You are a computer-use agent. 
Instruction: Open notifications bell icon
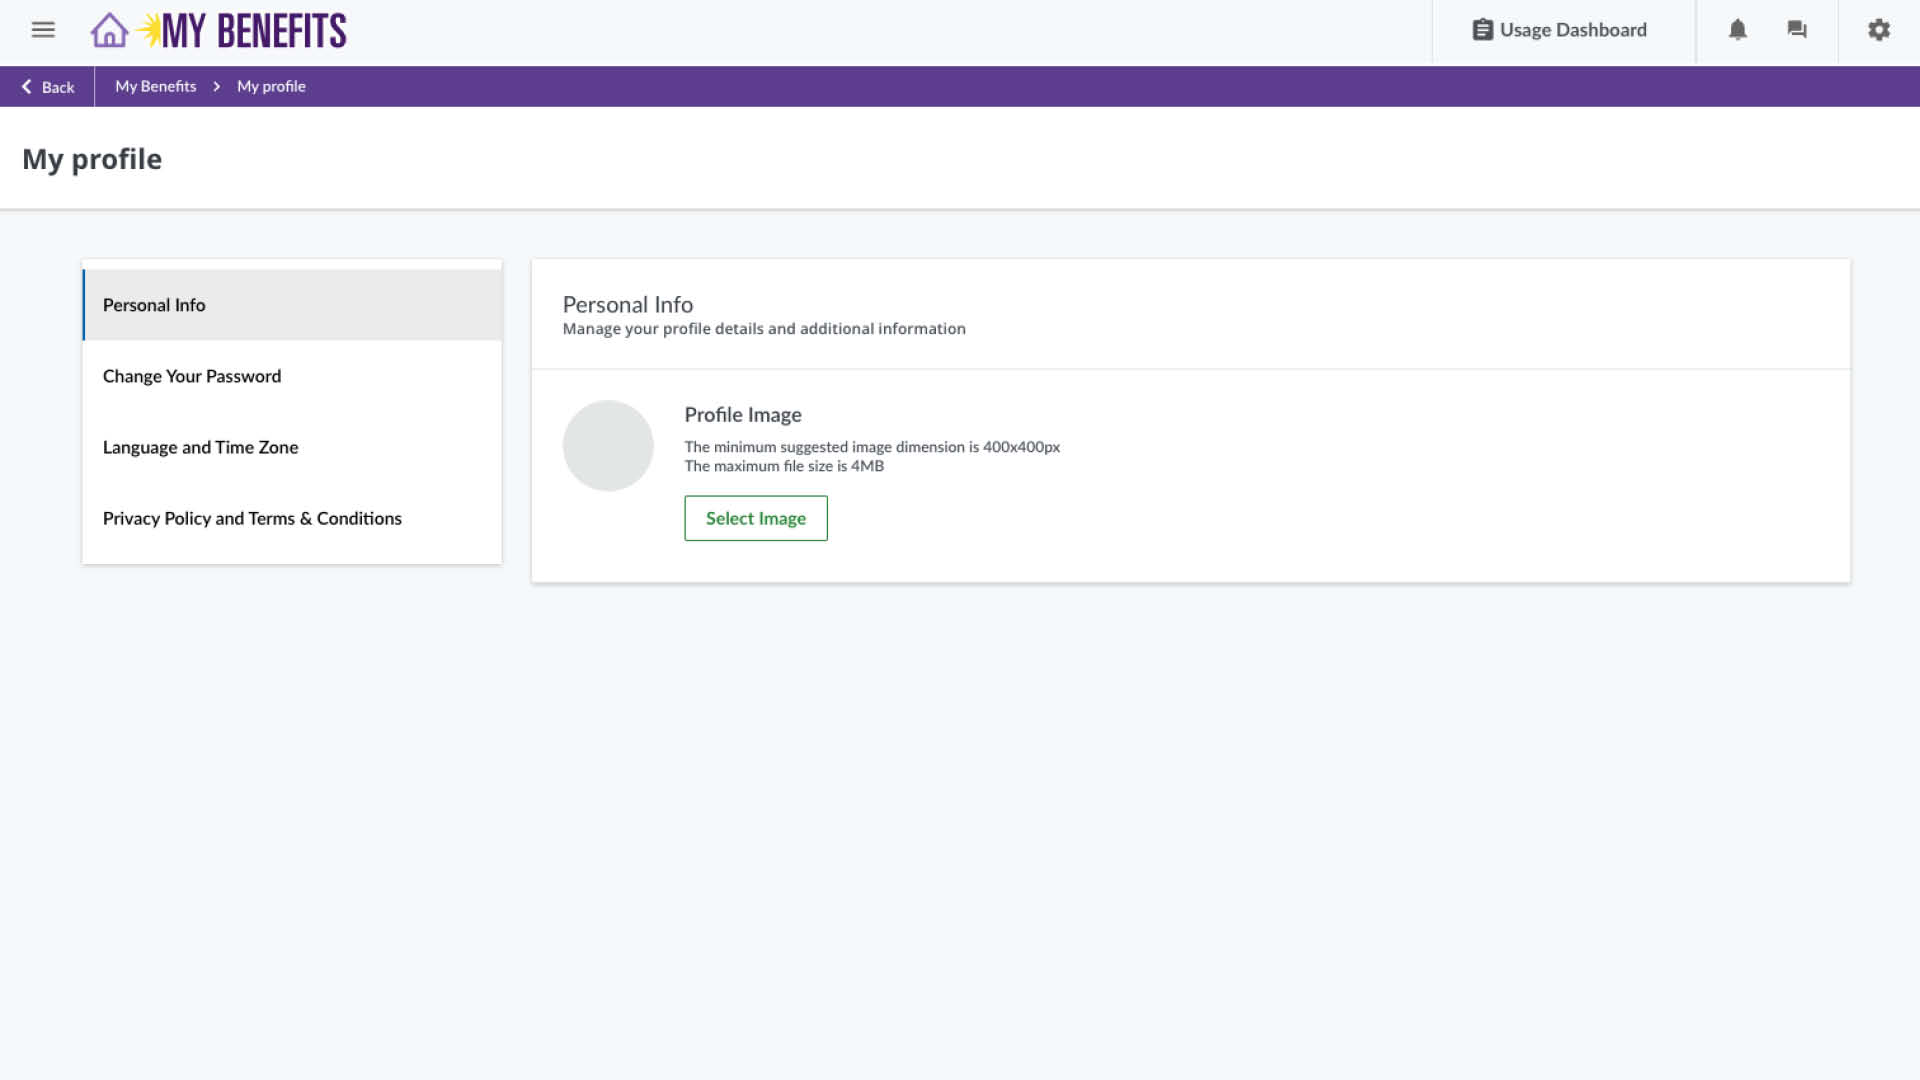click(x=1737, y=30)
